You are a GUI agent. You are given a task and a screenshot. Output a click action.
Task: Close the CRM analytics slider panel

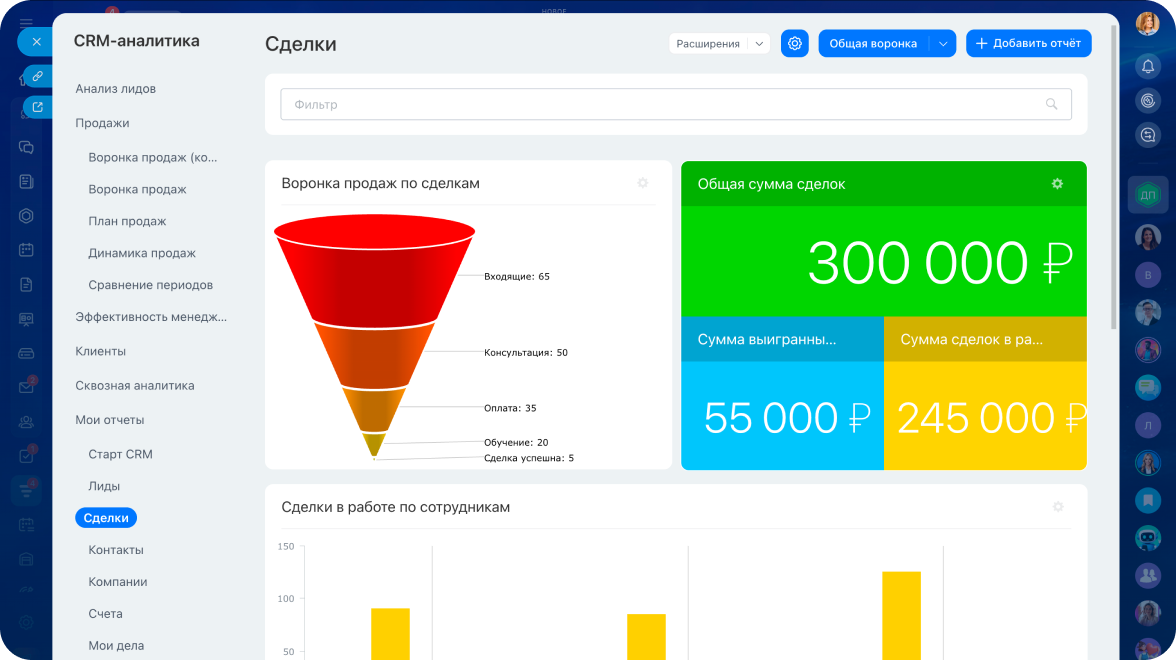pyautogui.click(x=36, y=42)
